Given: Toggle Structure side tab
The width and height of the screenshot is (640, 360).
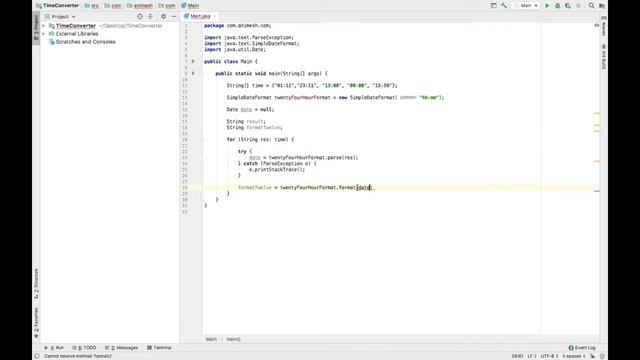Looking at the screenshot, I should [x=36, y=284].
